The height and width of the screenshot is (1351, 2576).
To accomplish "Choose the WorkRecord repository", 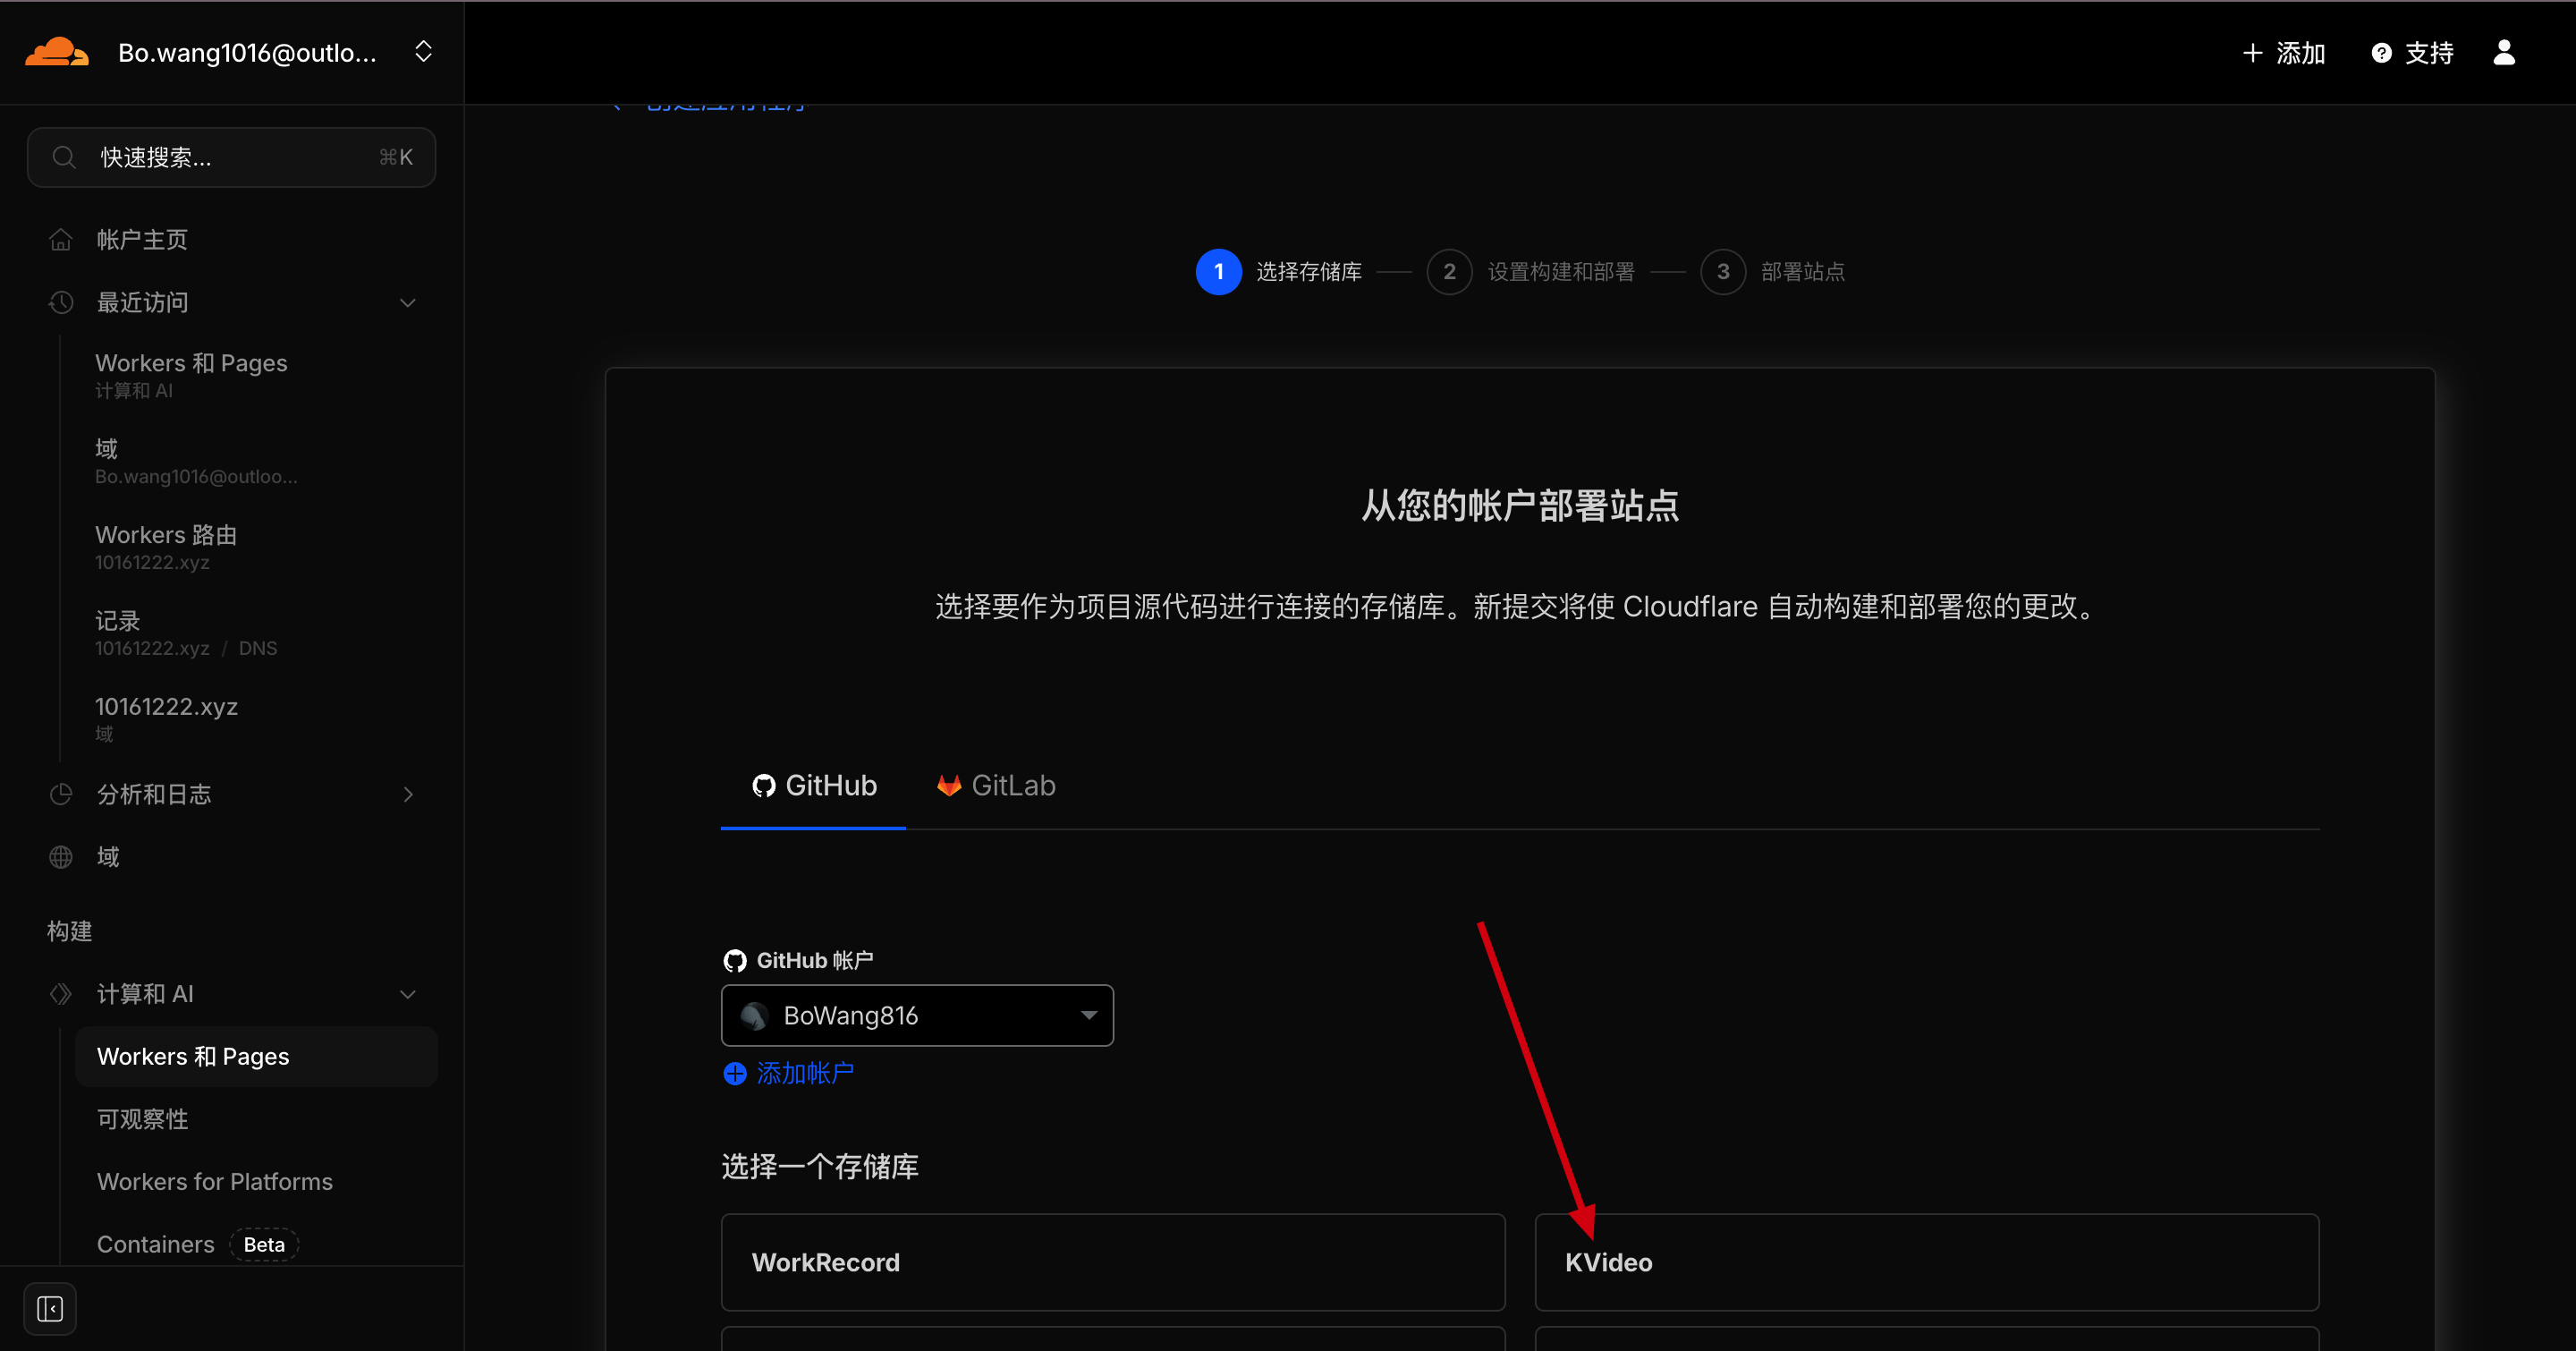I will (x=1112, y=1262).
